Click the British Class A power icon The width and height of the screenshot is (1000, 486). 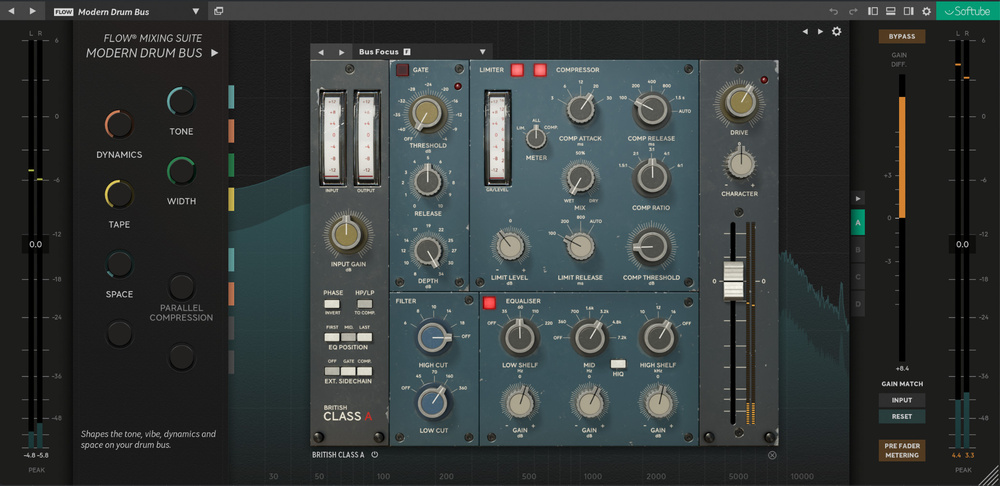(375, 454)
